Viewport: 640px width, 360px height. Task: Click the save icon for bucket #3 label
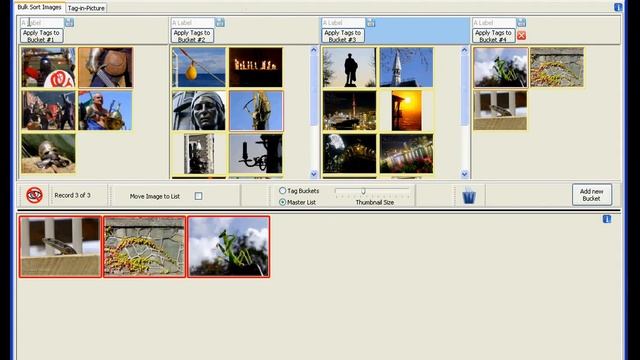click(371, 22)
